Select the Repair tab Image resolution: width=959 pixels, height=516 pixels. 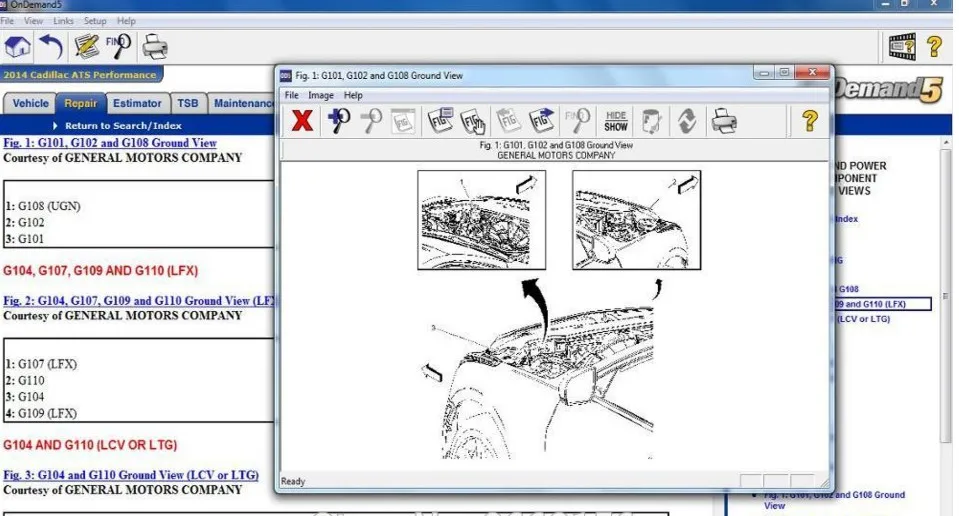(81, 103)
